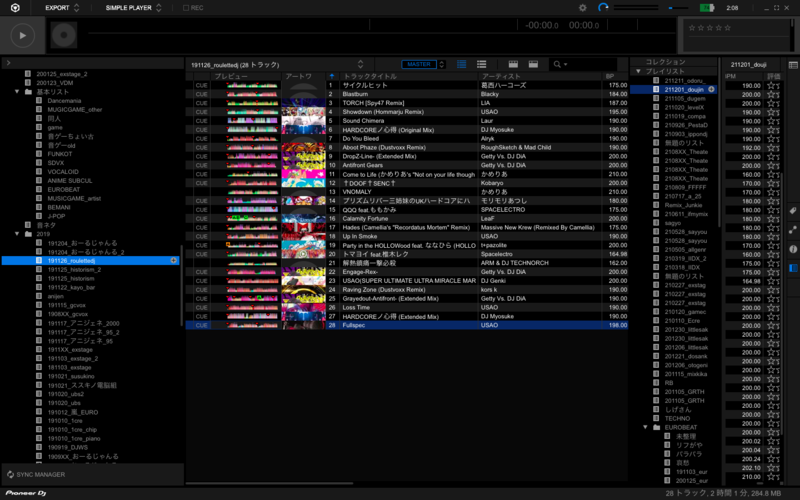Click the panel icon right of the list view icon
Screen dimensions: 800x500
(x=513, y=64)
